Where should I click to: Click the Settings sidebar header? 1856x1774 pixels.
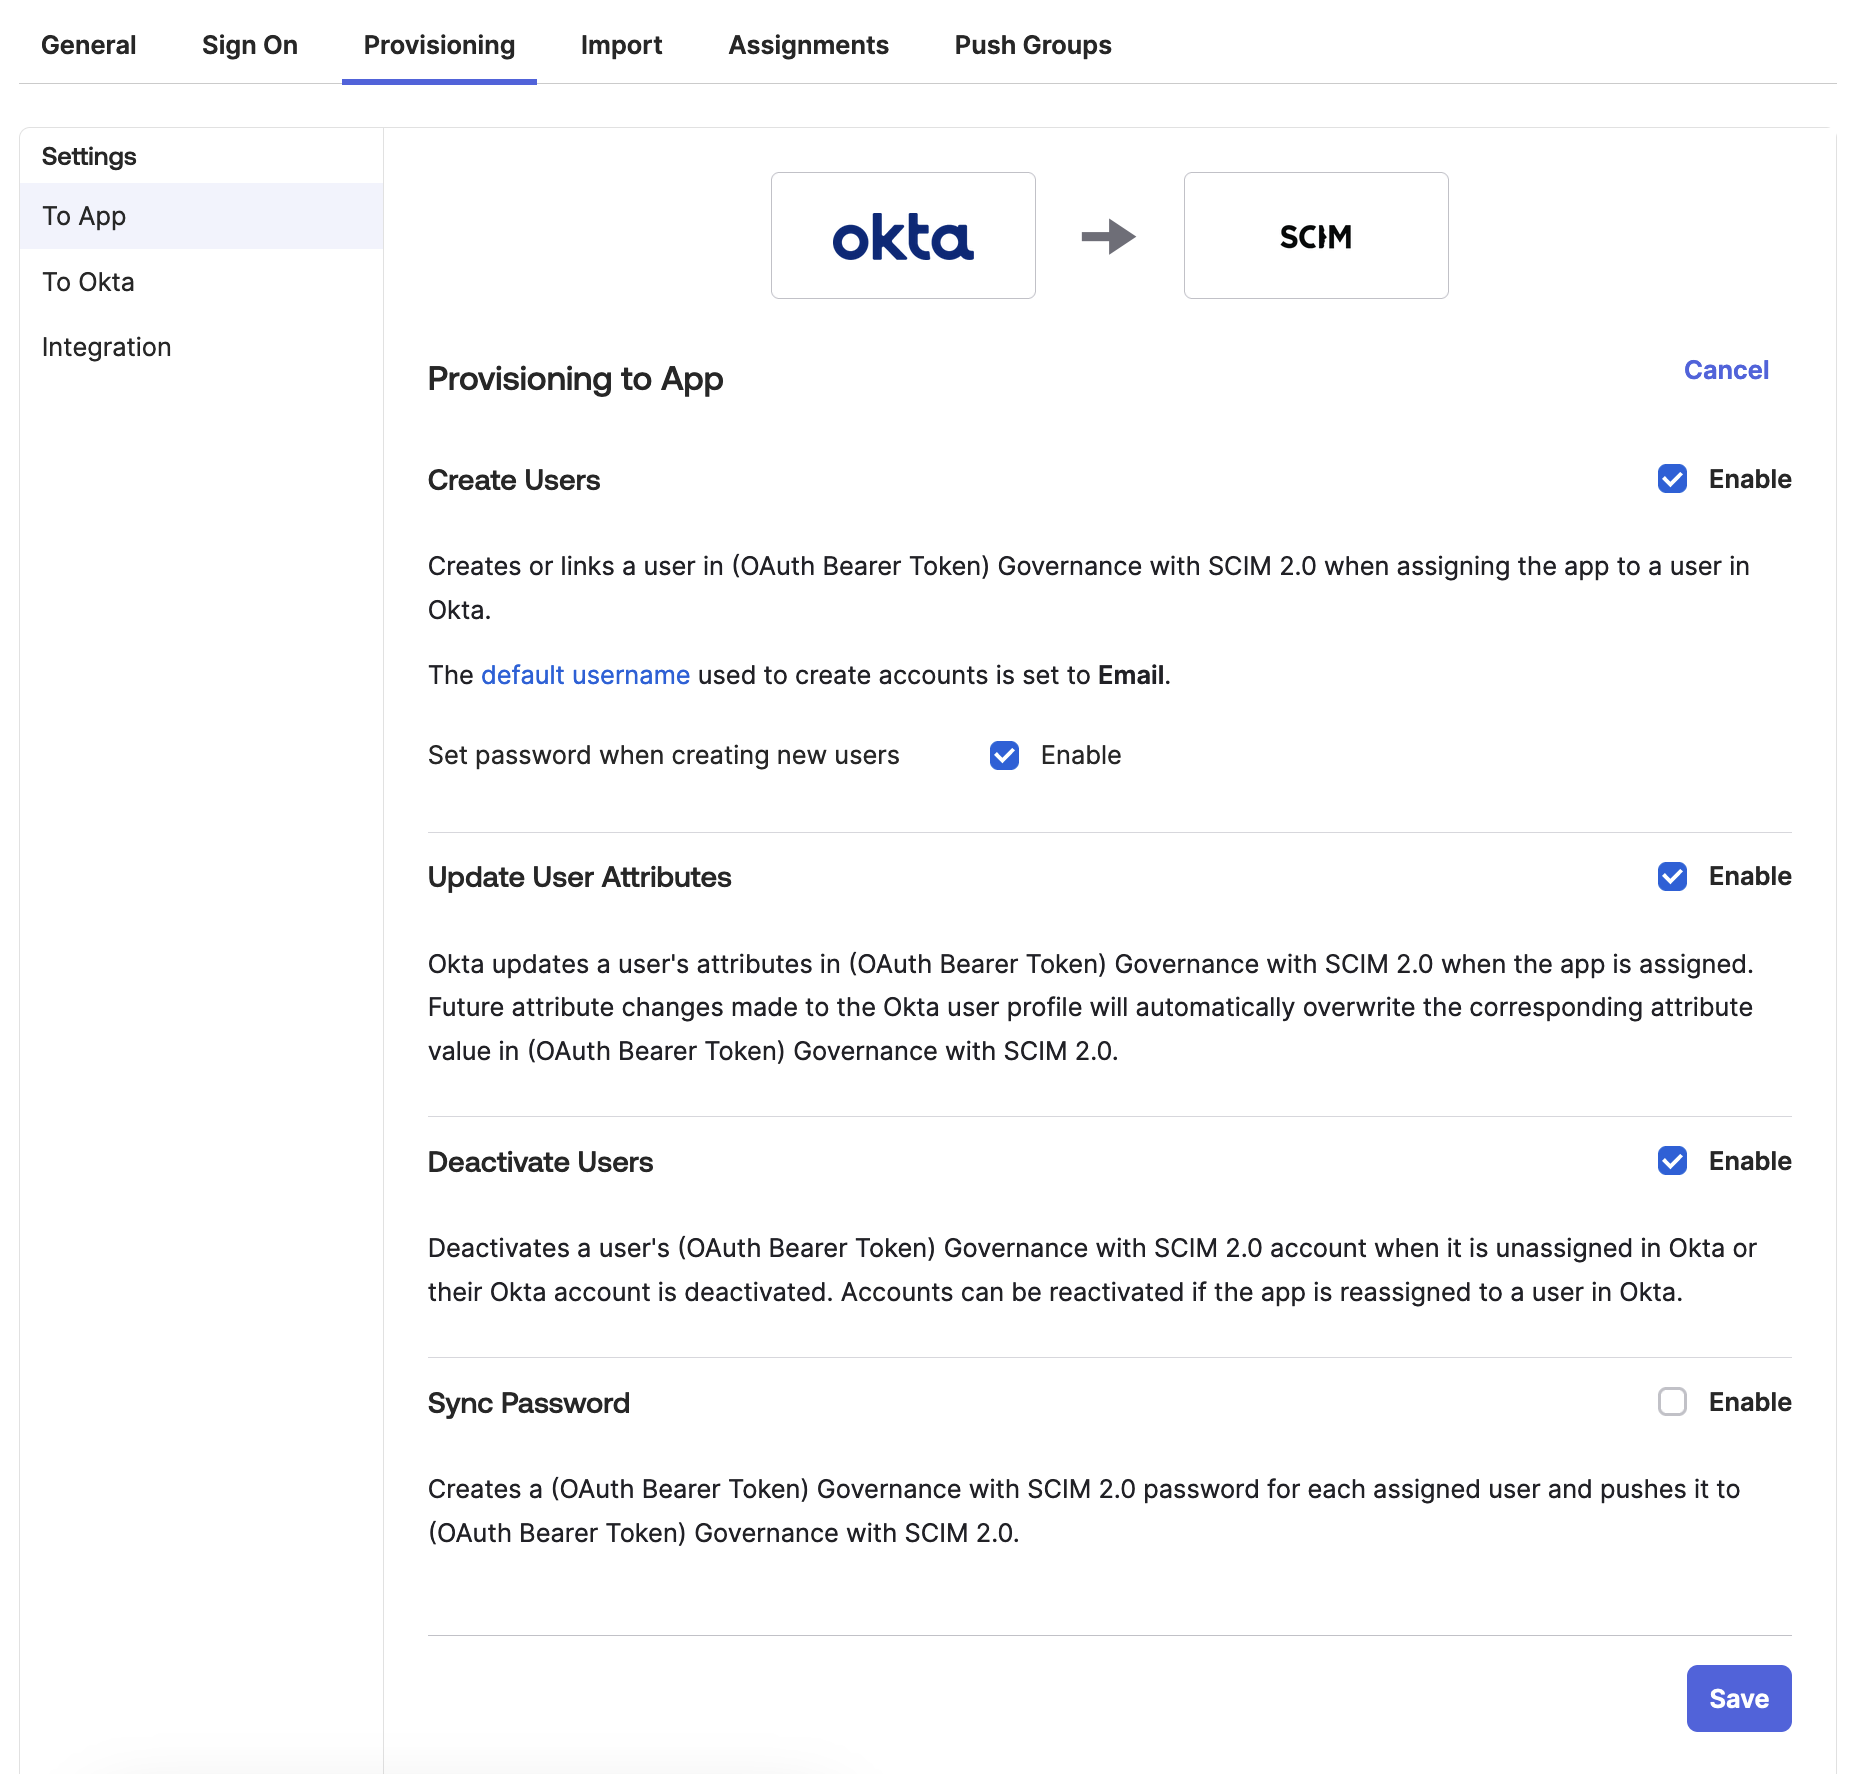(89, 157)
